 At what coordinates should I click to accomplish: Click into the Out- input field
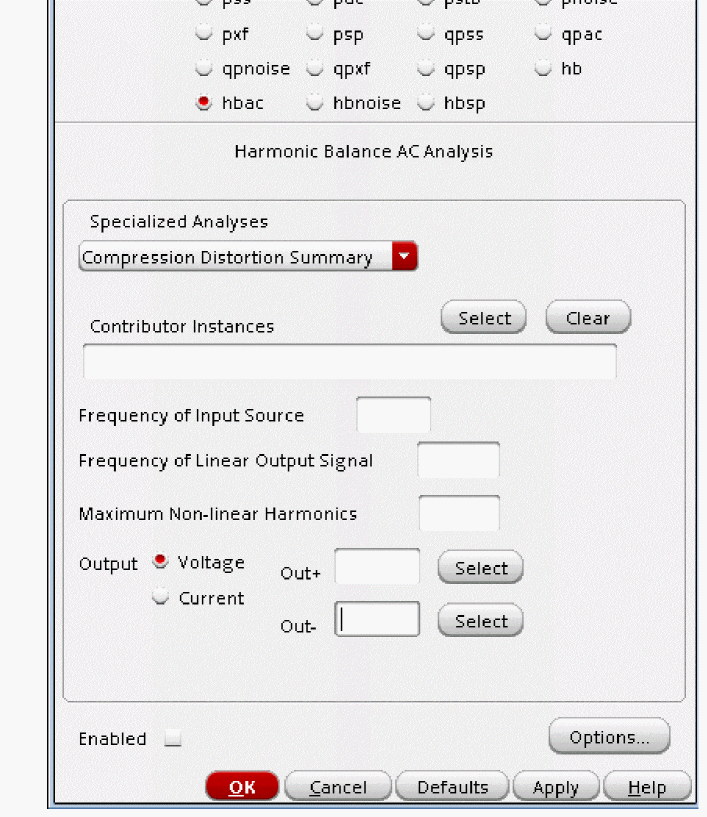[x=377, y=619]
